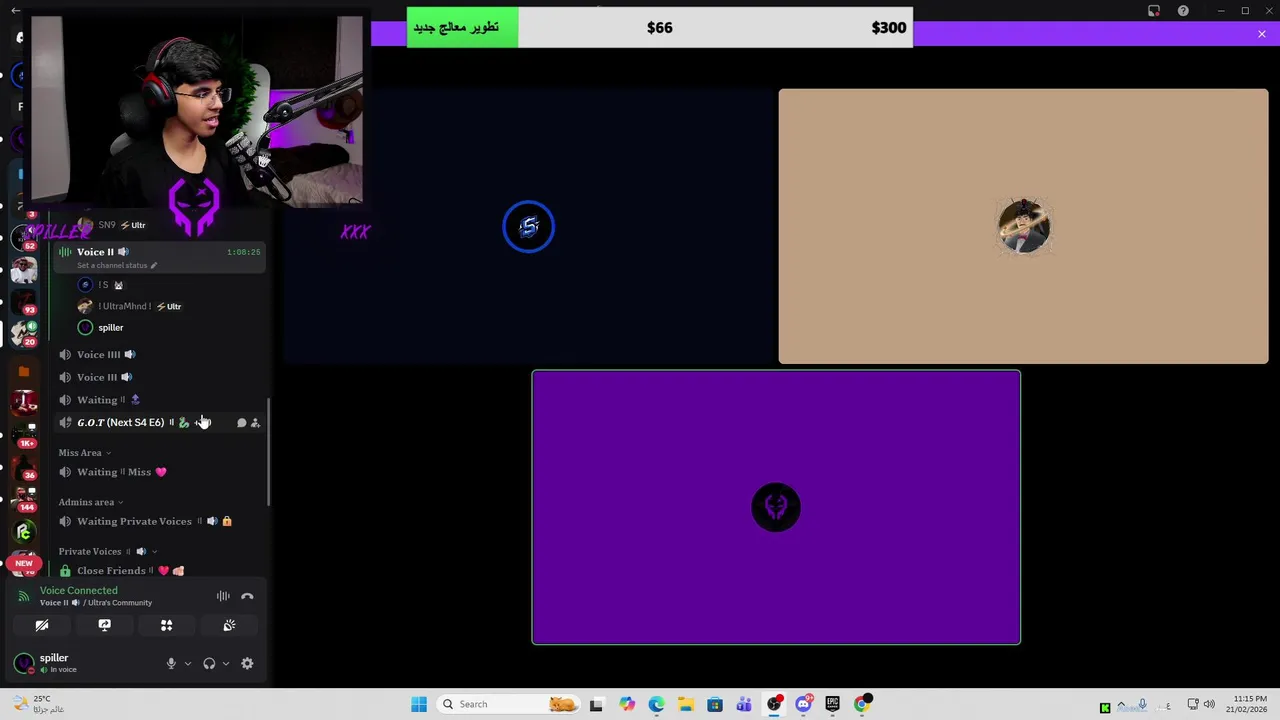Open Epic Games Launcher from taskbar

[x=832, y=704]
